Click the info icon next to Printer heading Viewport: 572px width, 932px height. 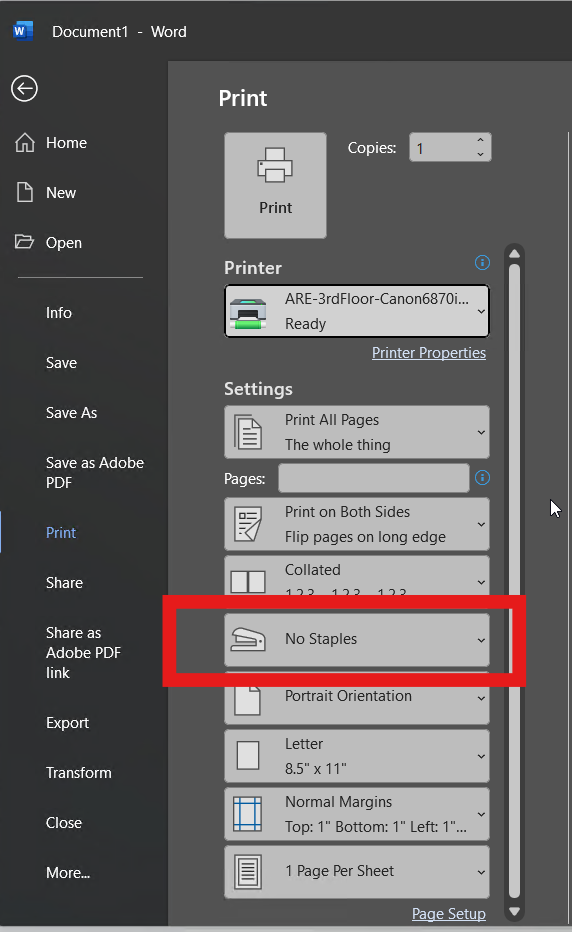click(x=482, y=263)
